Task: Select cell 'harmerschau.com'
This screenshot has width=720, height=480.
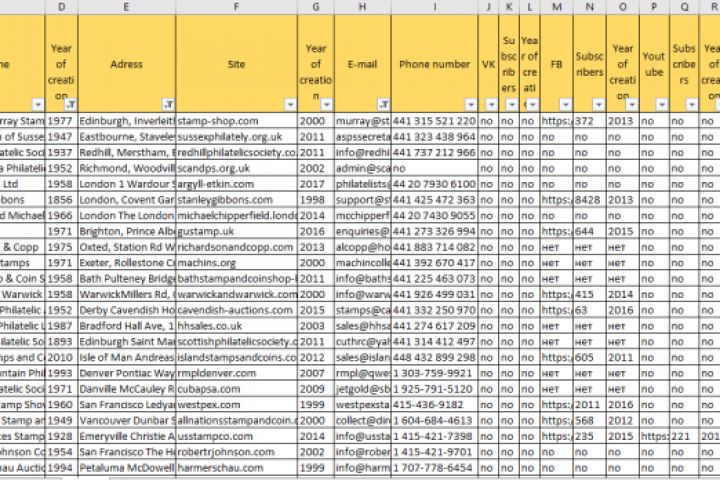Action: click(236, 468)
